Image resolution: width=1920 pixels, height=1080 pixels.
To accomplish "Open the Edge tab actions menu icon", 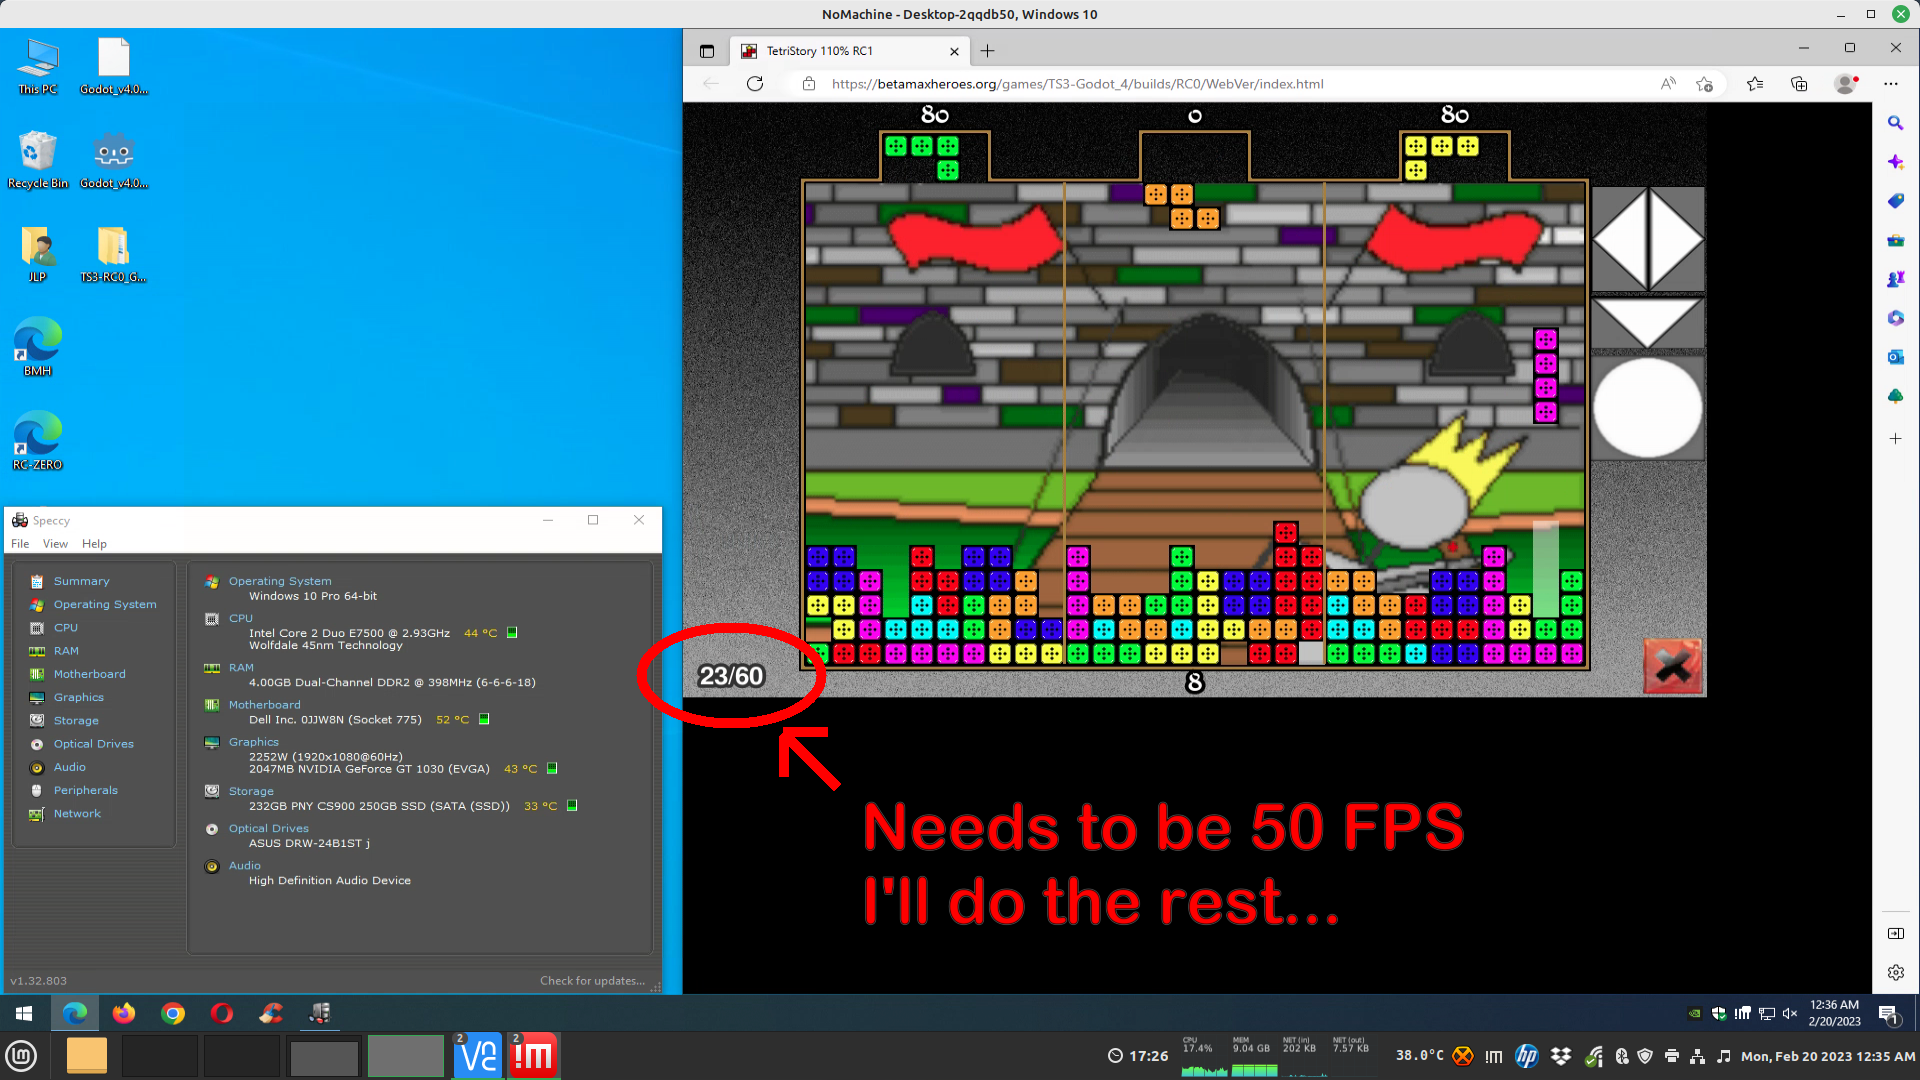I will pos(707,51).
